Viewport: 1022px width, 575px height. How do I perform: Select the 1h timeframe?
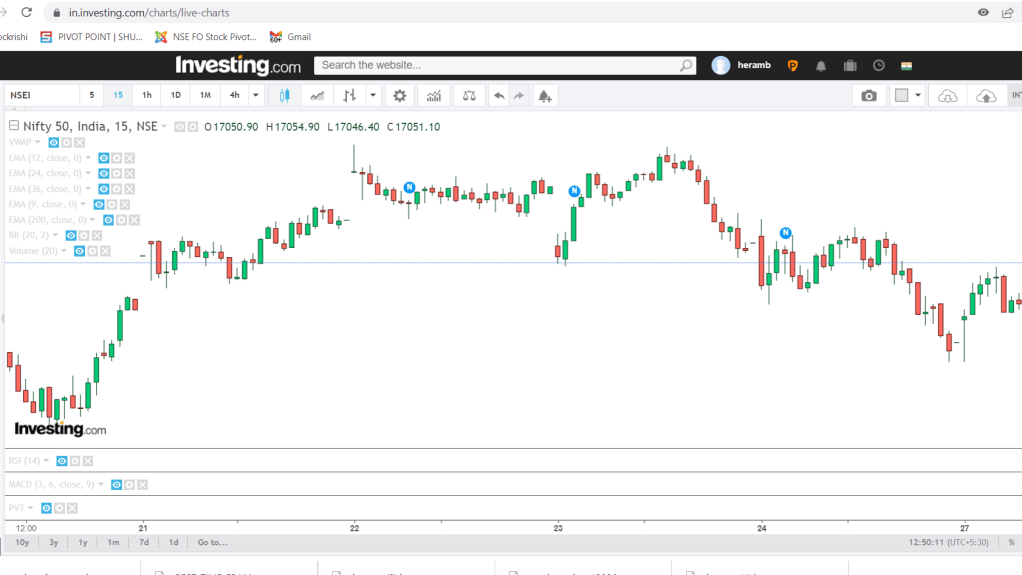point(147,96)
